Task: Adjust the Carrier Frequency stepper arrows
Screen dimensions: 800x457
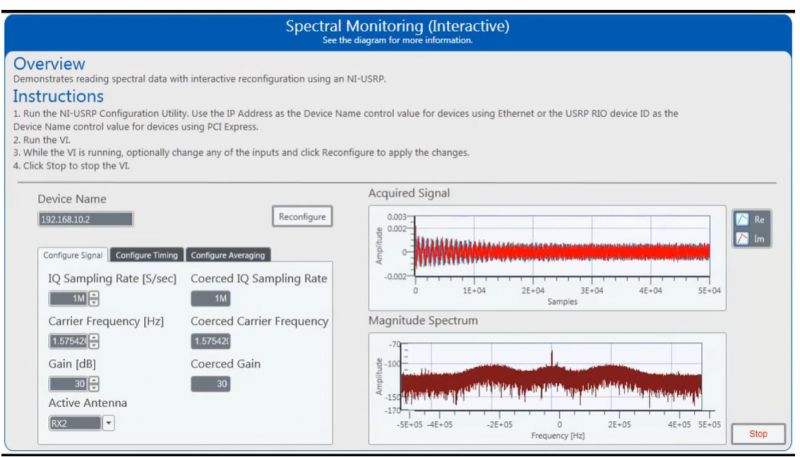Action: (94, 341)
